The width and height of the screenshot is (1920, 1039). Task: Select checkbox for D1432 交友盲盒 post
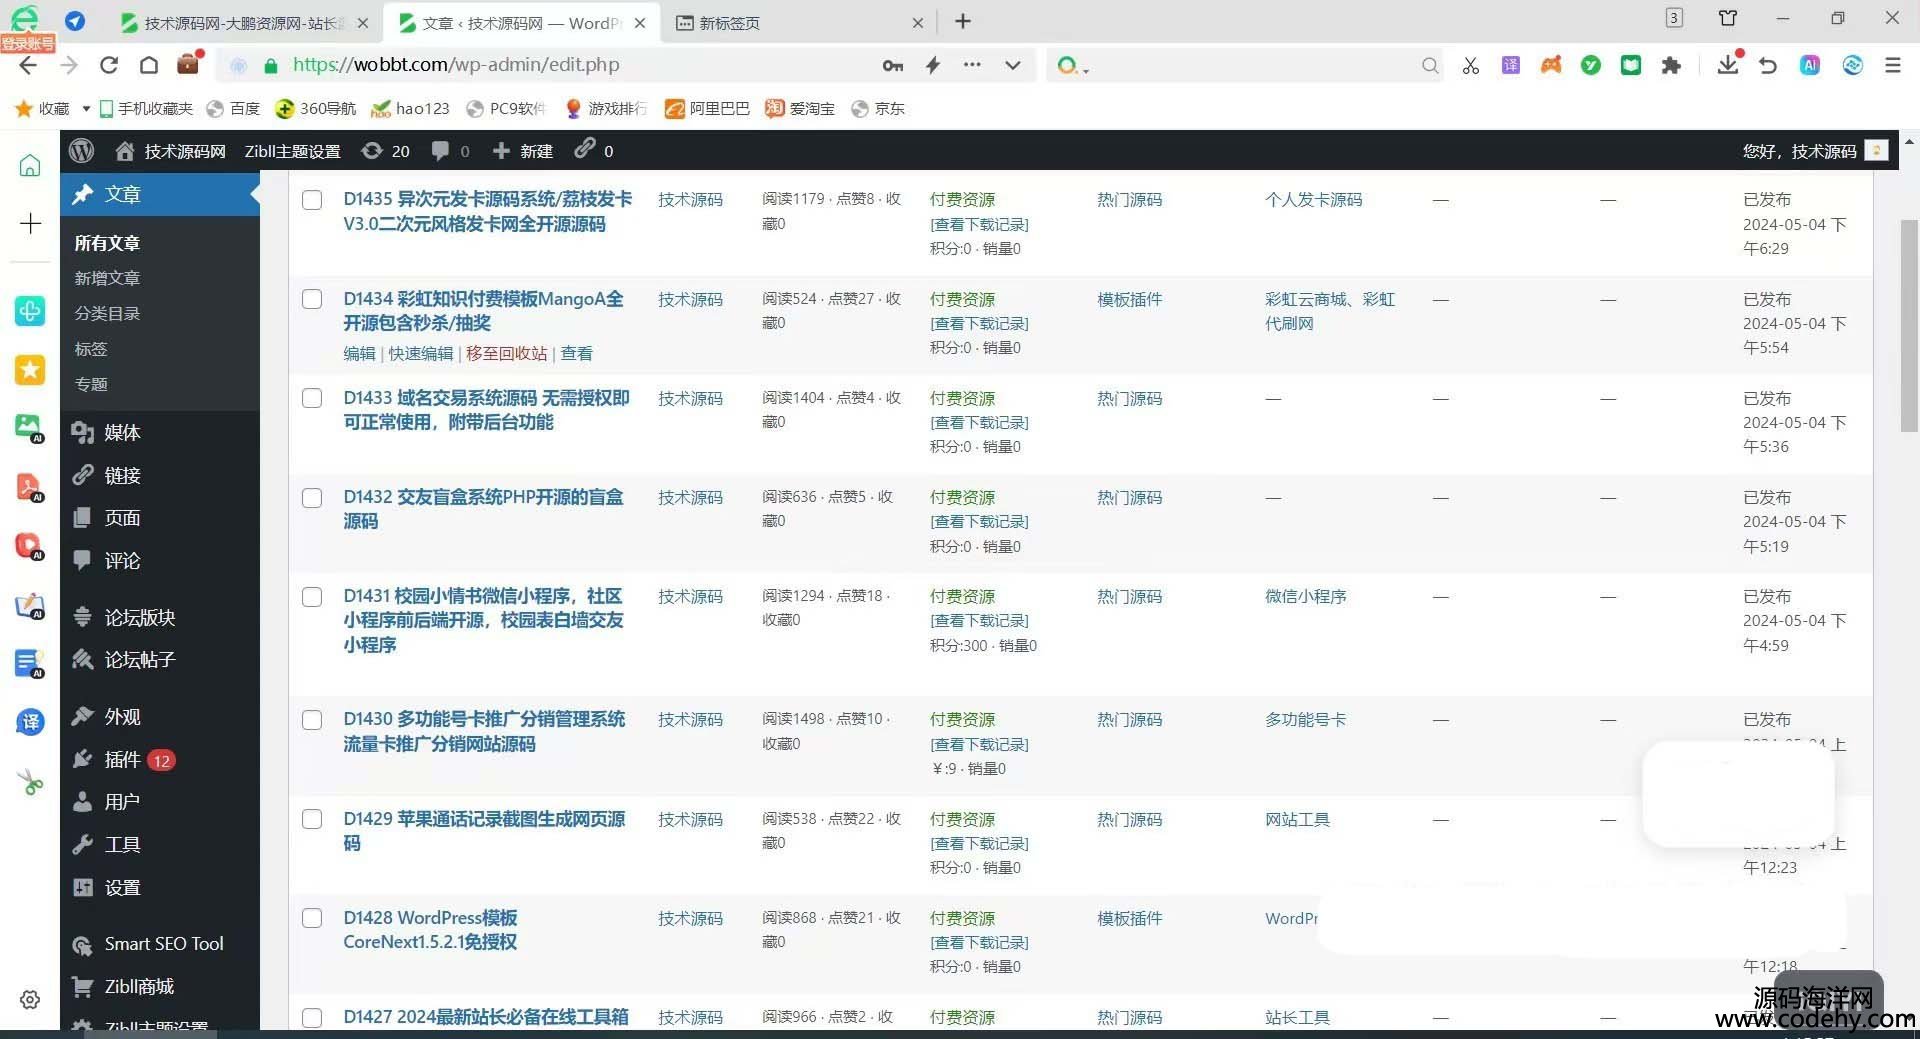coord(312,498)
